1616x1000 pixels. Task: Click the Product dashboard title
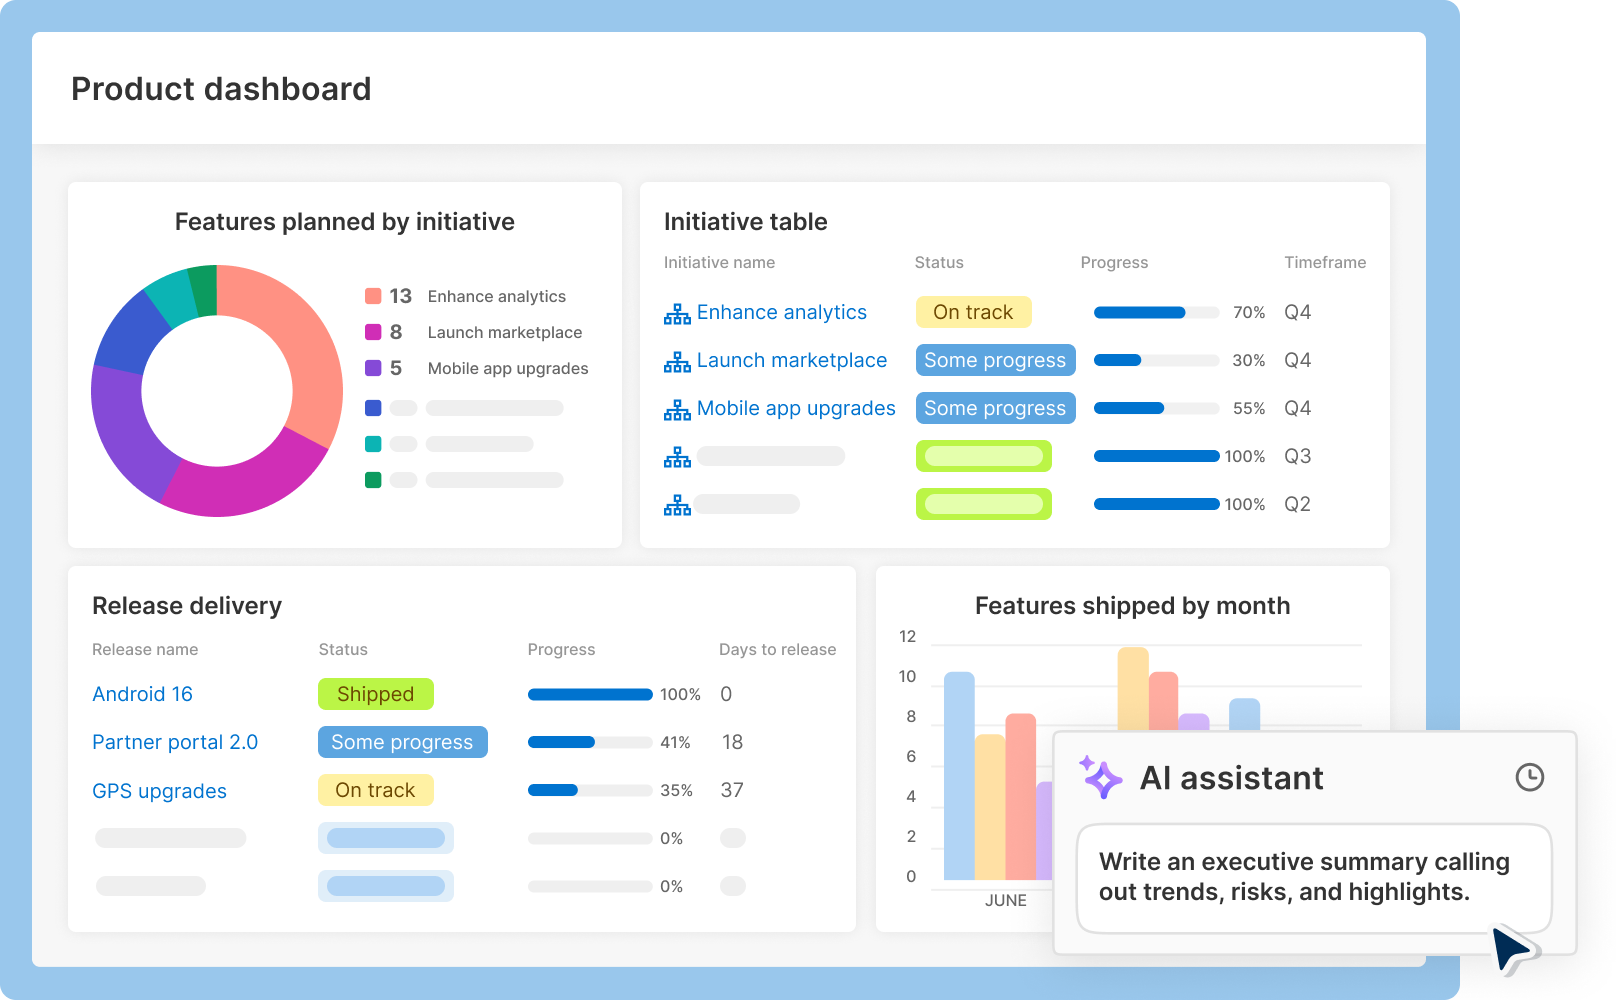(x=221, y=89)
